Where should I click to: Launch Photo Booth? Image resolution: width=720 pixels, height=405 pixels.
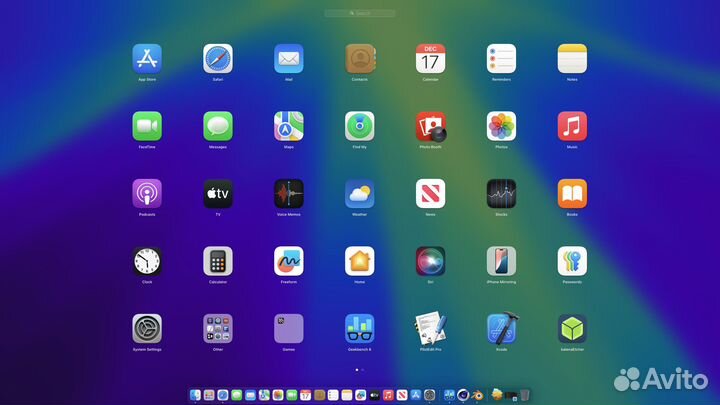[x=431, y=126]
